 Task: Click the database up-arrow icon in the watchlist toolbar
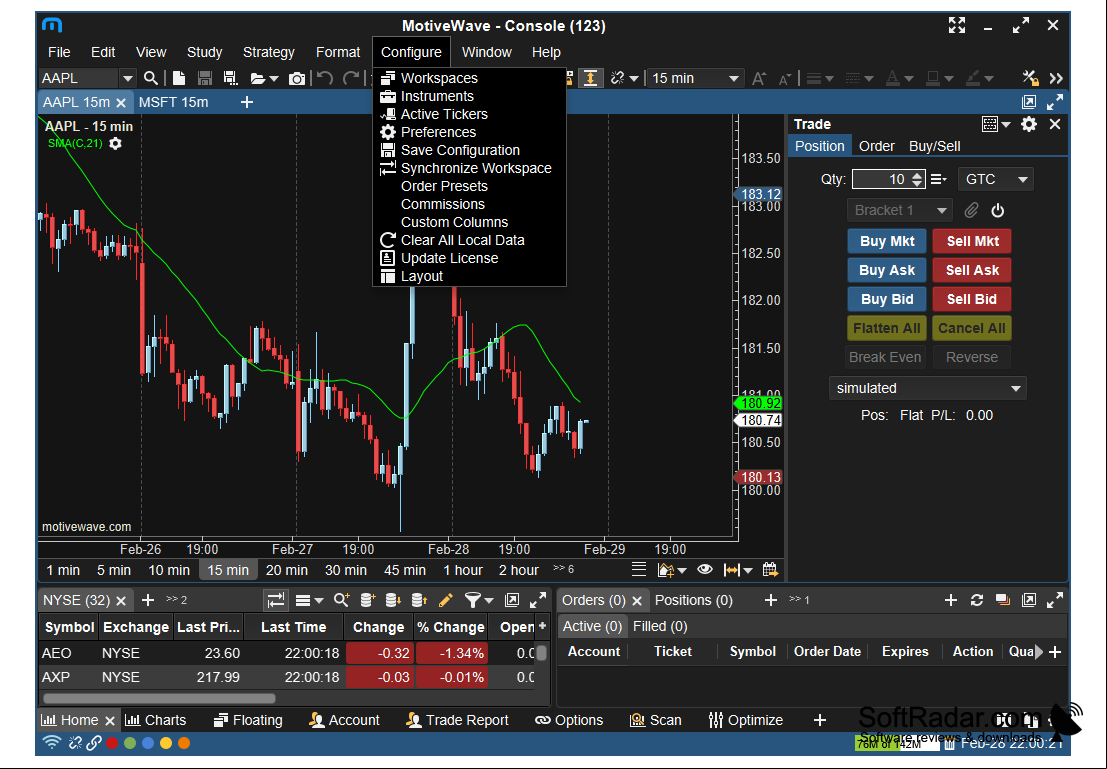click(419, 600)
